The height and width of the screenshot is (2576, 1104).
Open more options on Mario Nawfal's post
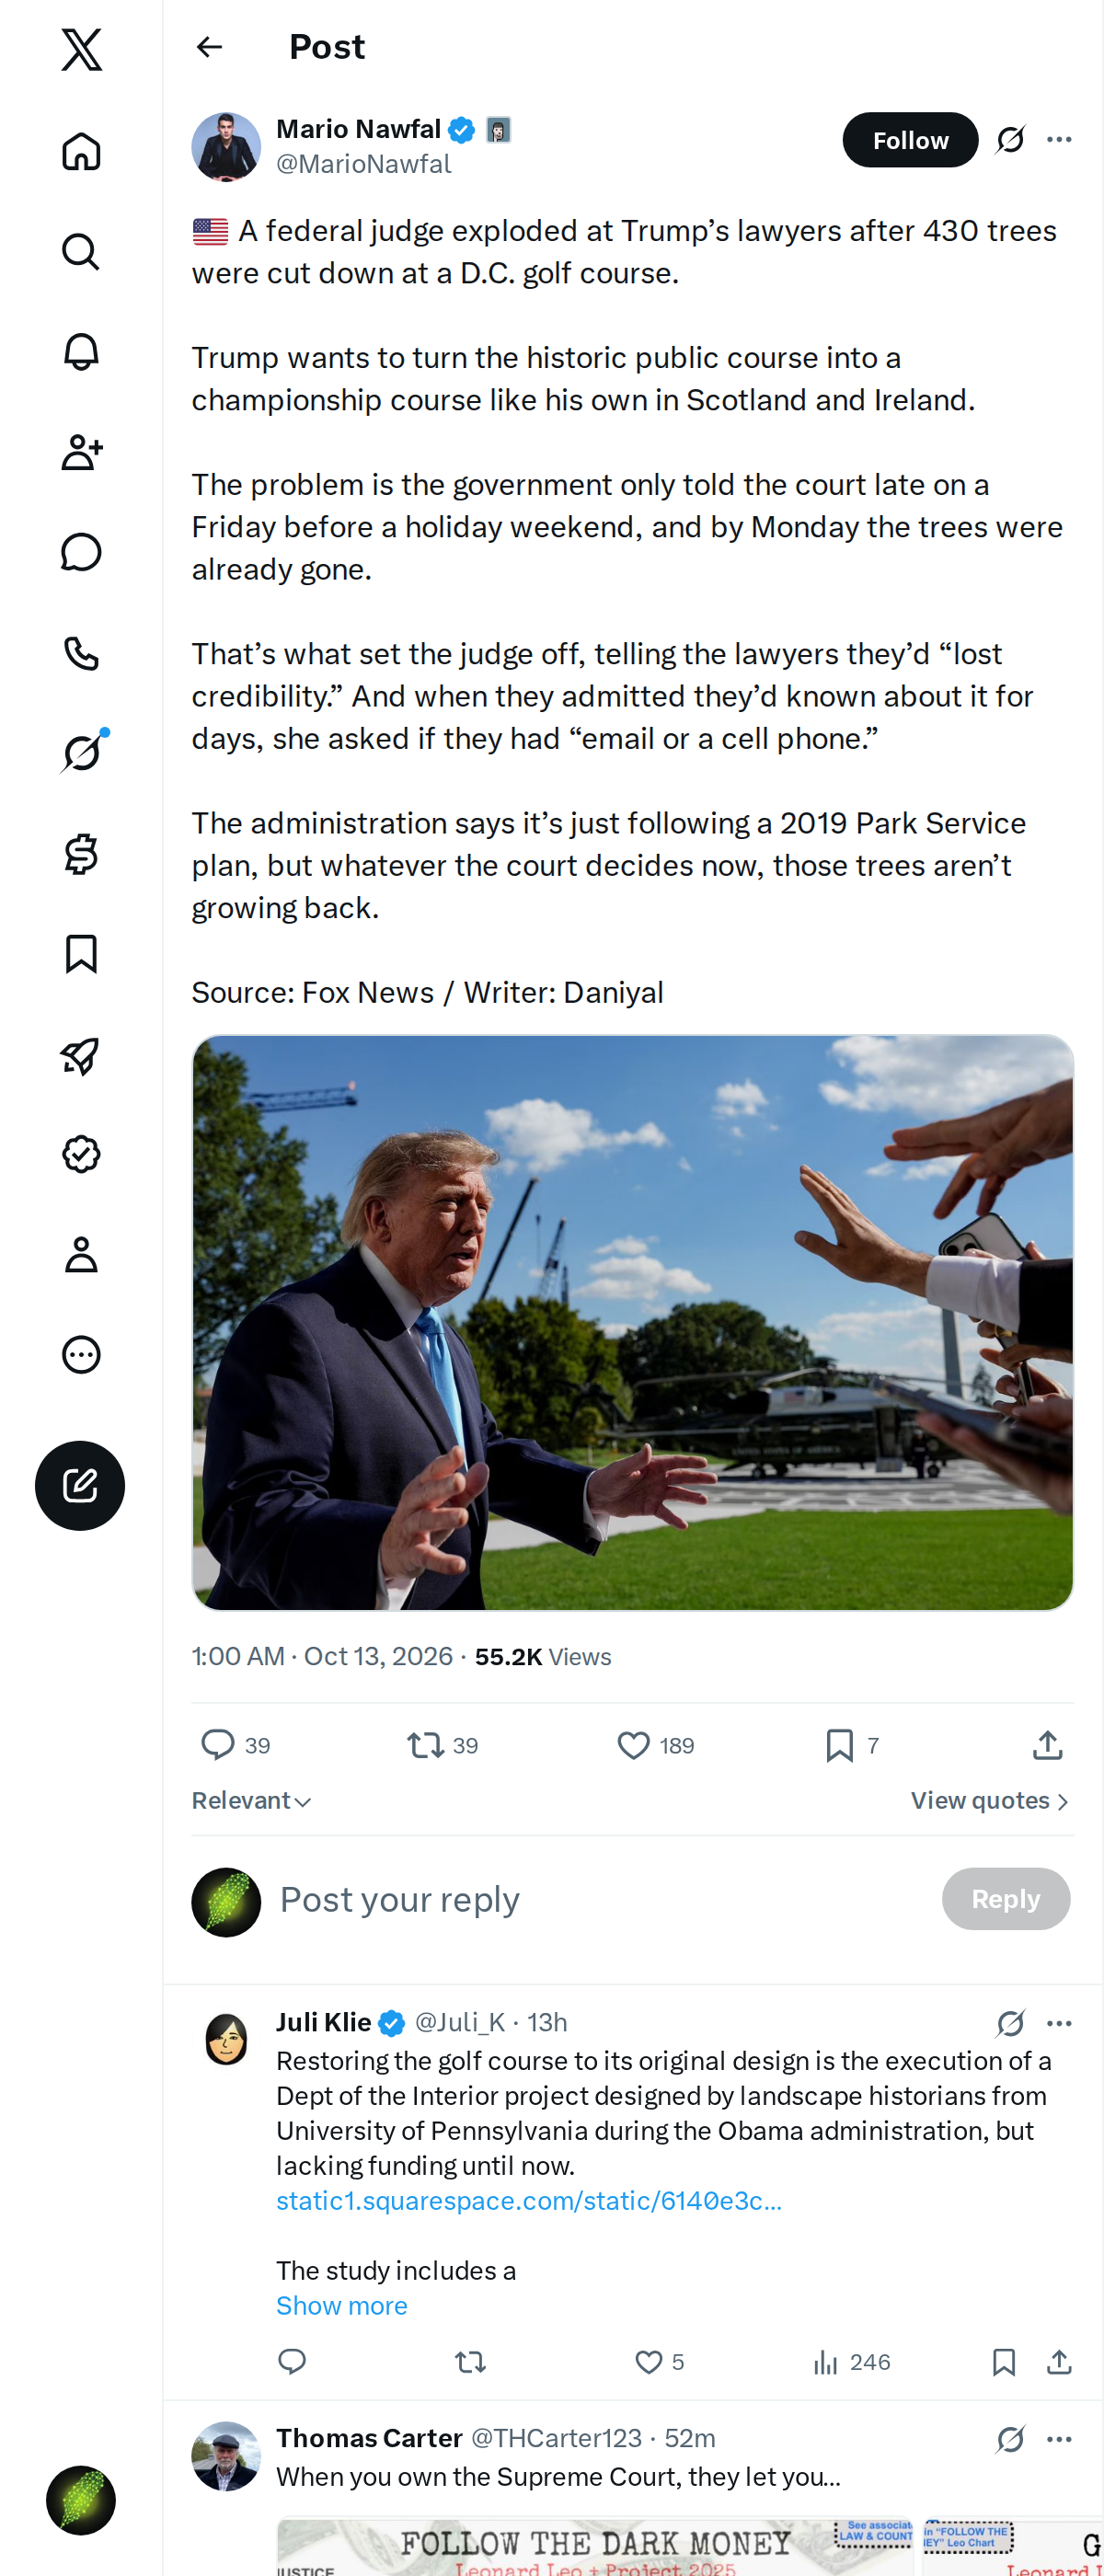pos(1059,140)
